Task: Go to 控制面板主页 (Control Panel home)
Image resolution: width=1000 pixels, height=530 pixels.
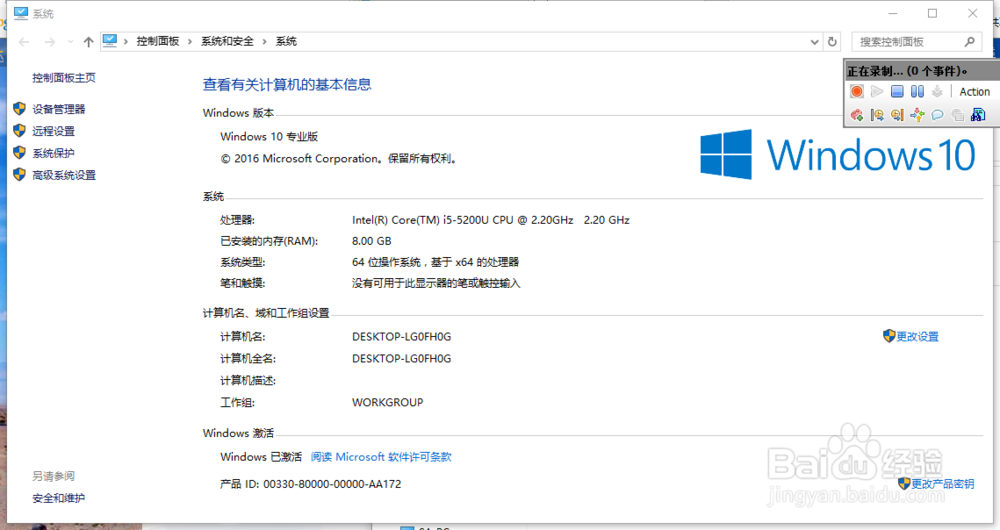Action: (64, 78)
